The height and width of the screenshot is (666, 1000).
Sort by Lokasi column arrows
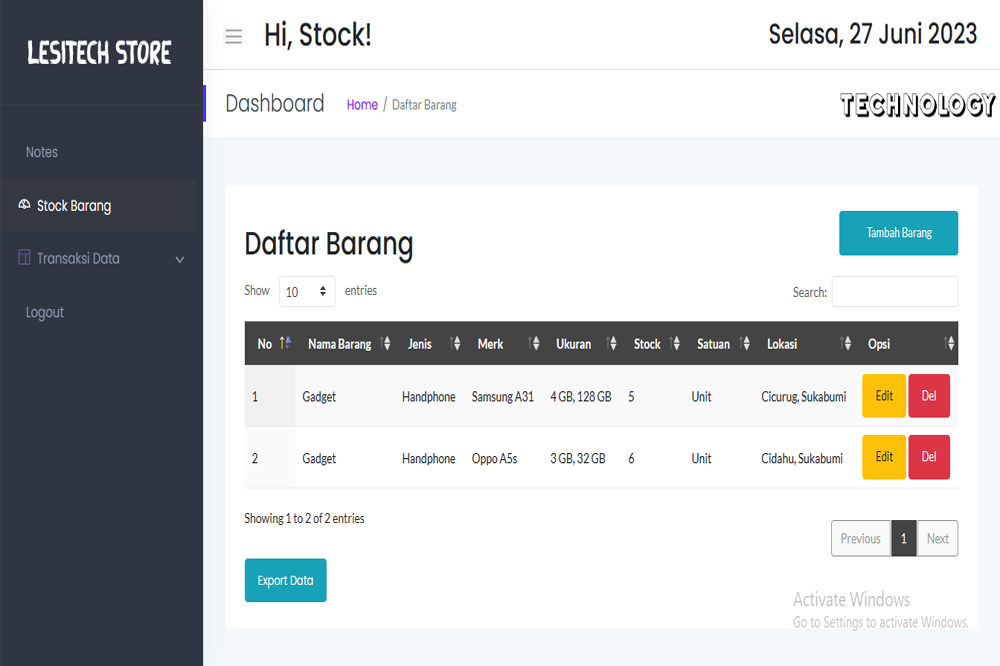(846, 343)
